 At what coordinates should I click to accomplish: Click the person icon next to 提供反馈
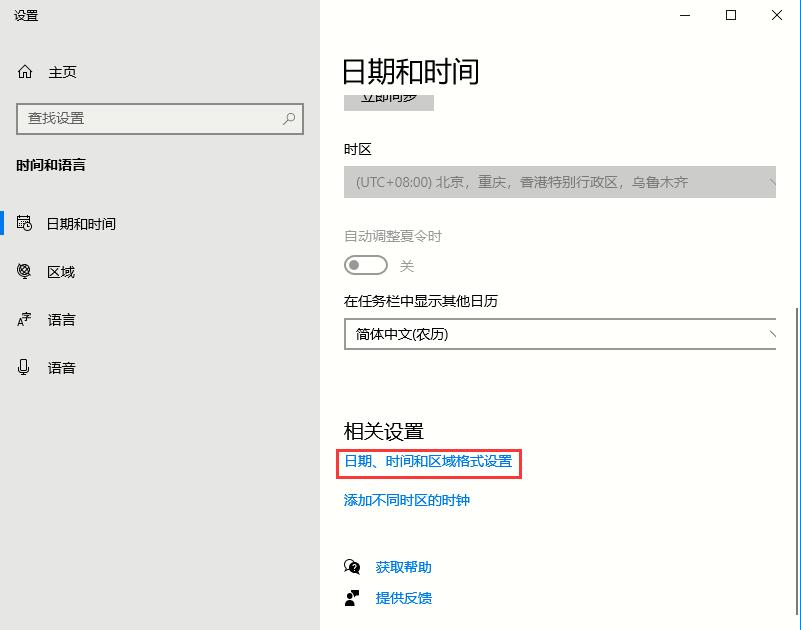click(351, 598)
